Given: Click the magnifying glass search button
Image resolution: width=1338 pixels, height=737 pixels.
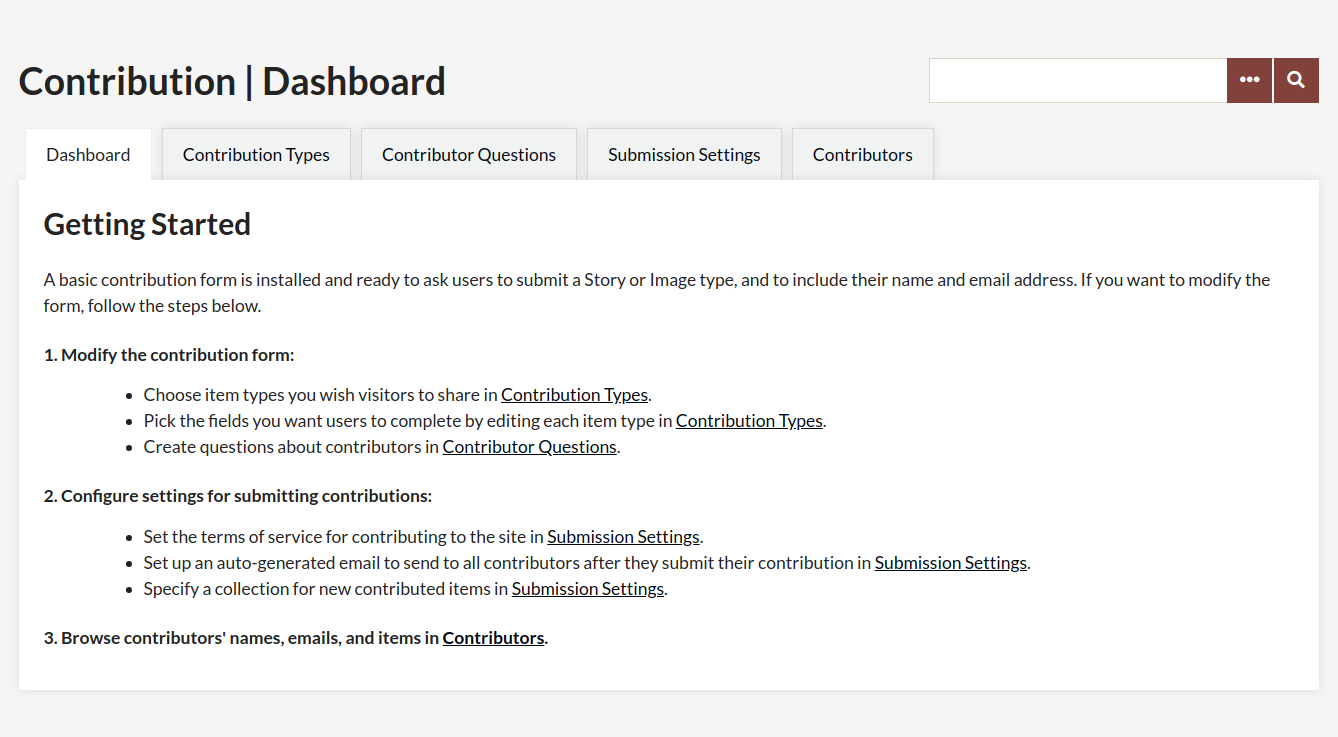Looking at the screenshot, I should click(1296, 80).
